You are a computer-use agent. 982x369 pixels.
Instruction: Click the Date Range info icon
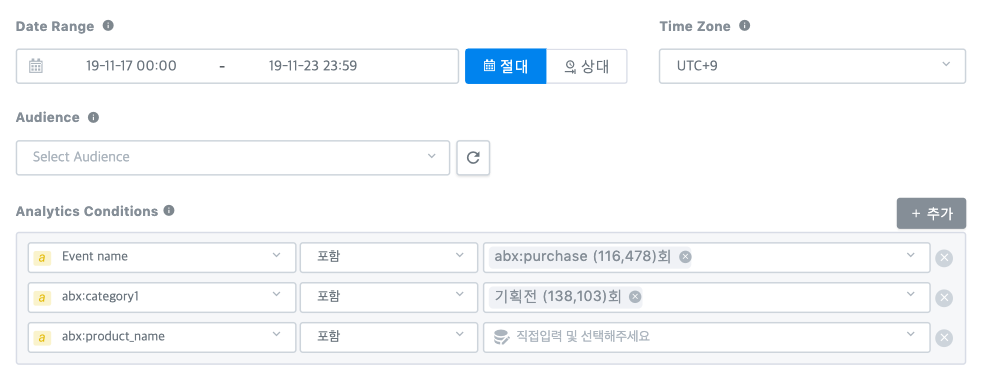tap(108, 26)
